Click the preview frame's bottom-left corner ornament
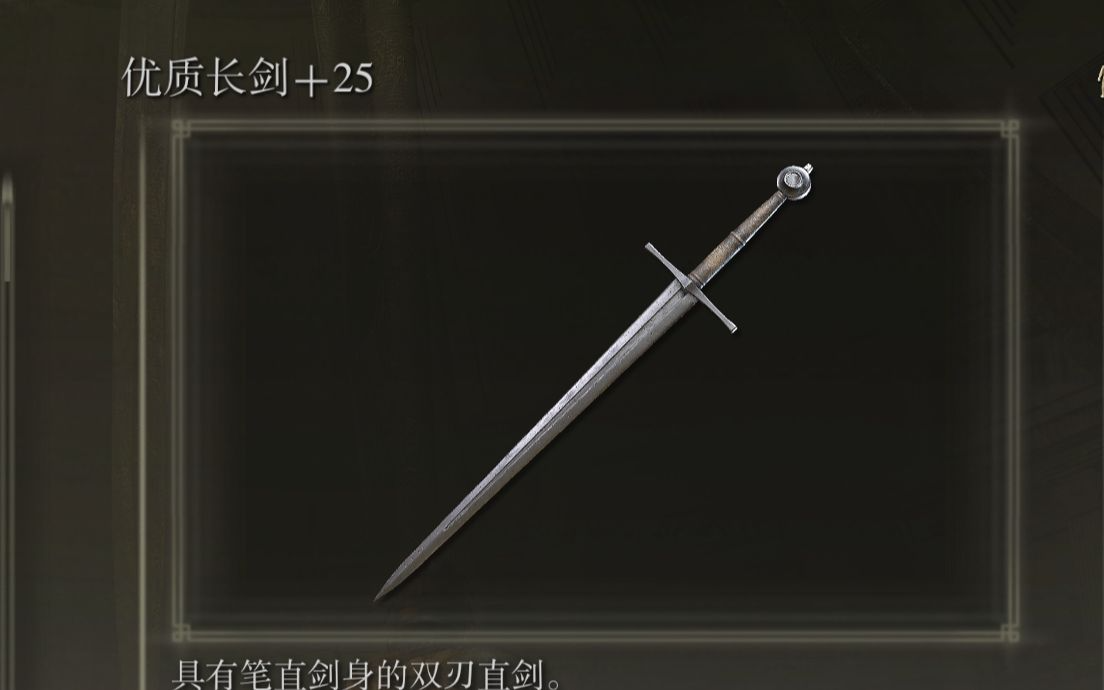Viewport: 1104px width, 690px height. [181, 632]
